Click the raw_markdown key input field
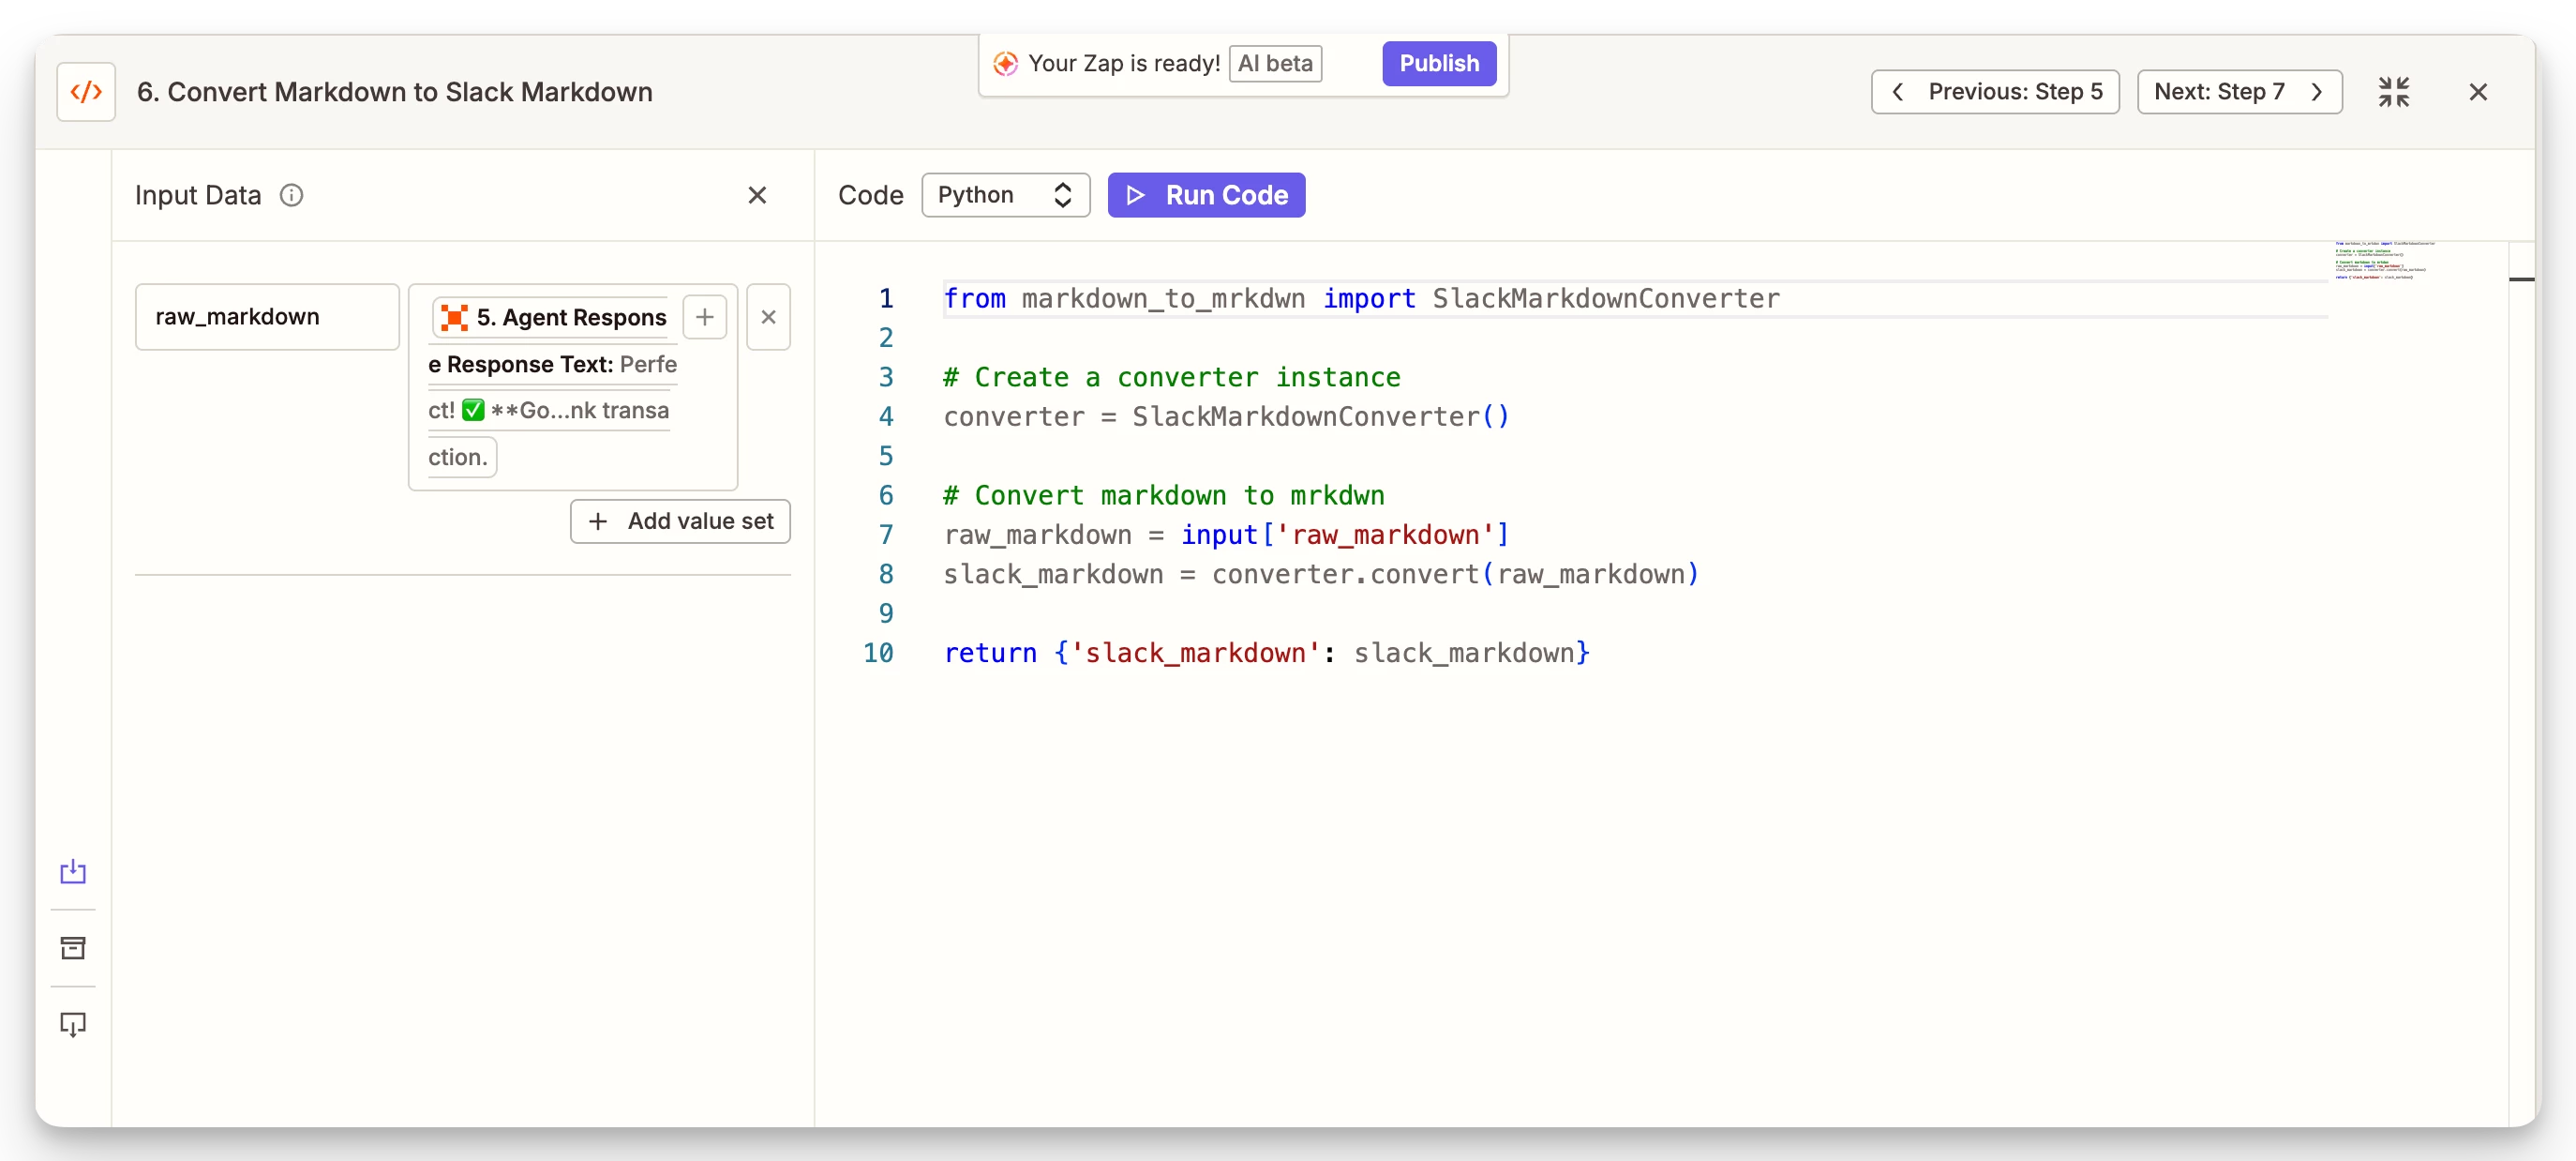2576x1161 pixels. coord(267,317)
